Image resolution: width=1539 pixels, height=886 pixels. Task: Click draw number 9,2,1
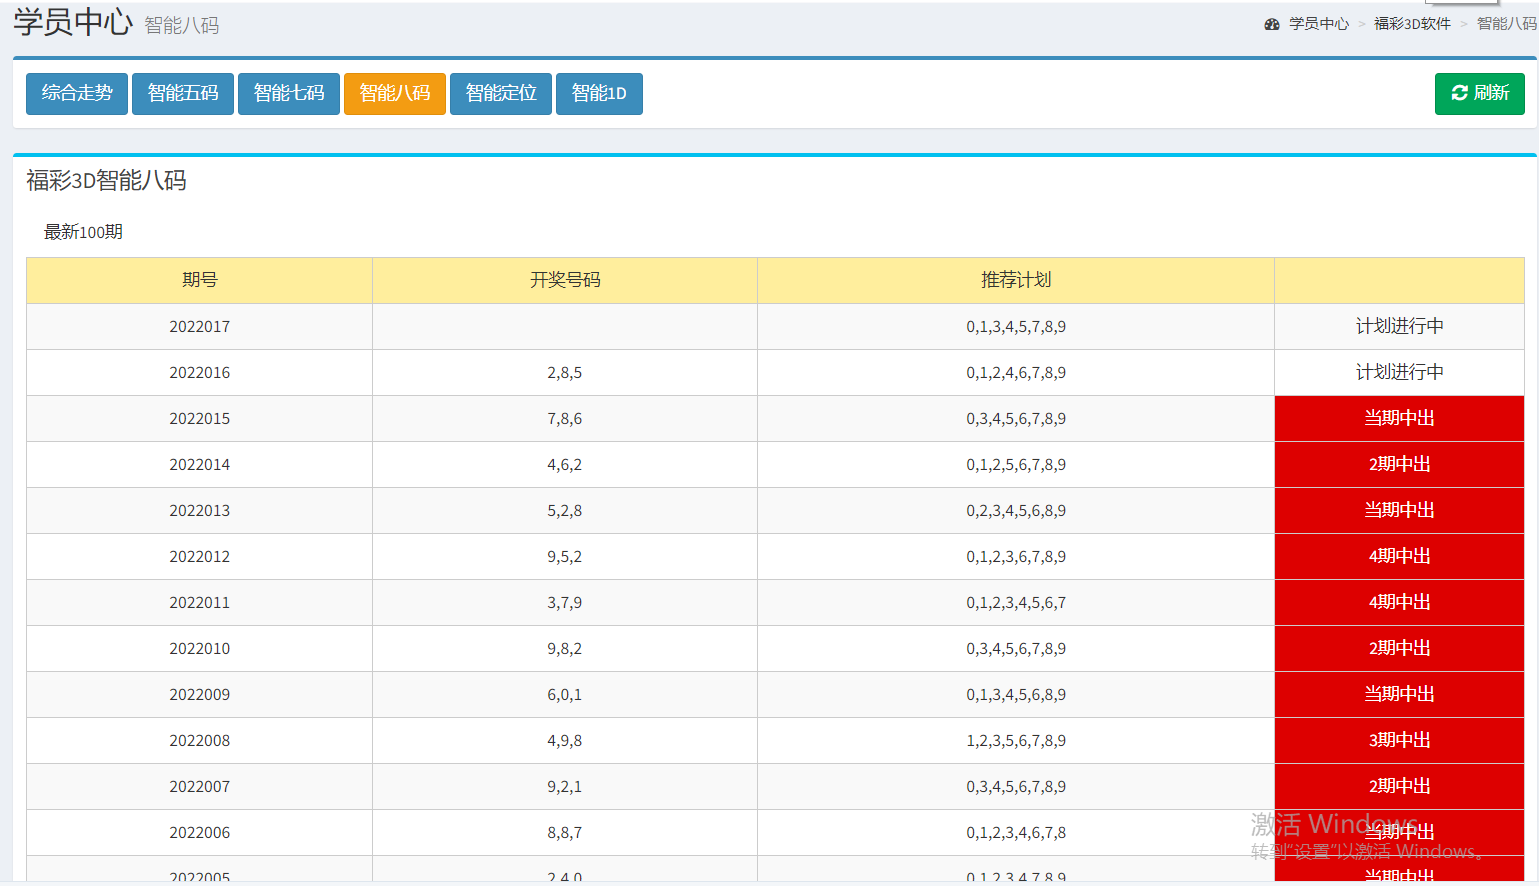[x=565, y=787]
